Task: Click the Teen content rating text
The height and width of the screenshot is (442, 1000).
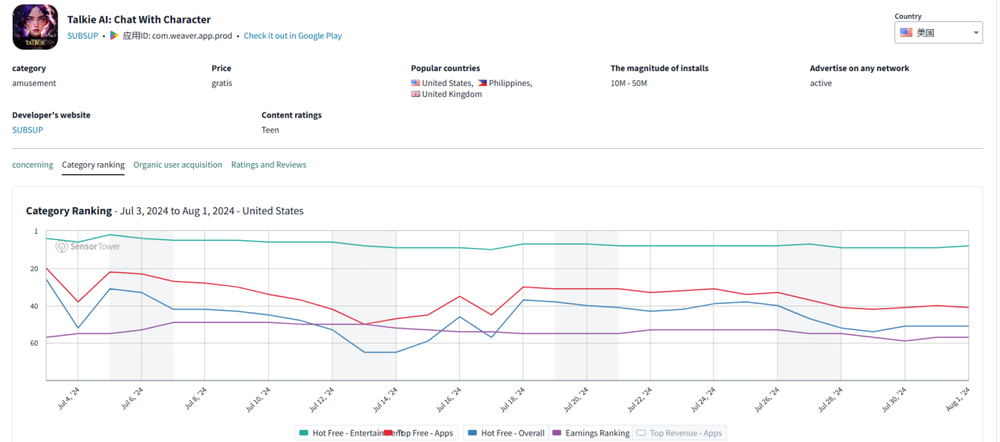Action: (x=270, y=129)
